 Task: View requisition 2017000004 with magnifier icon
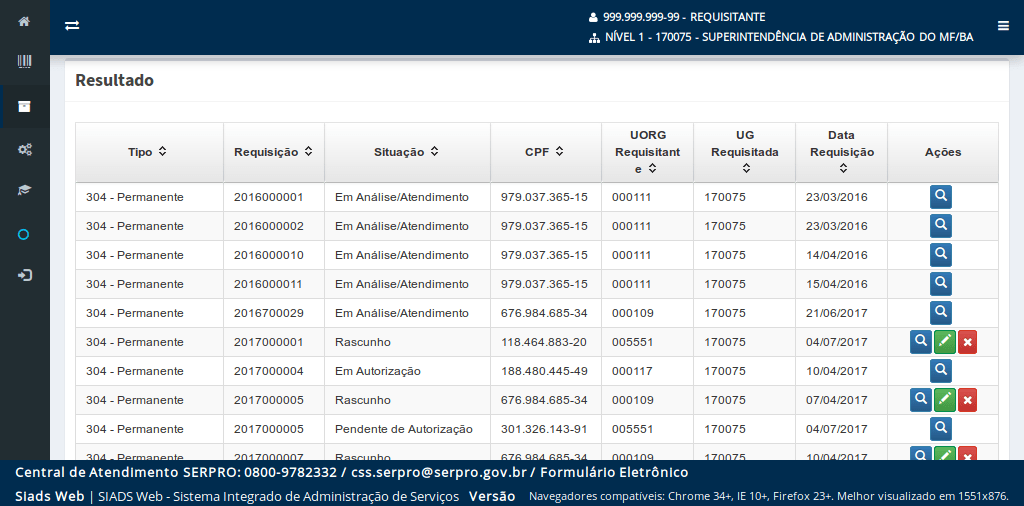point(940,370)
